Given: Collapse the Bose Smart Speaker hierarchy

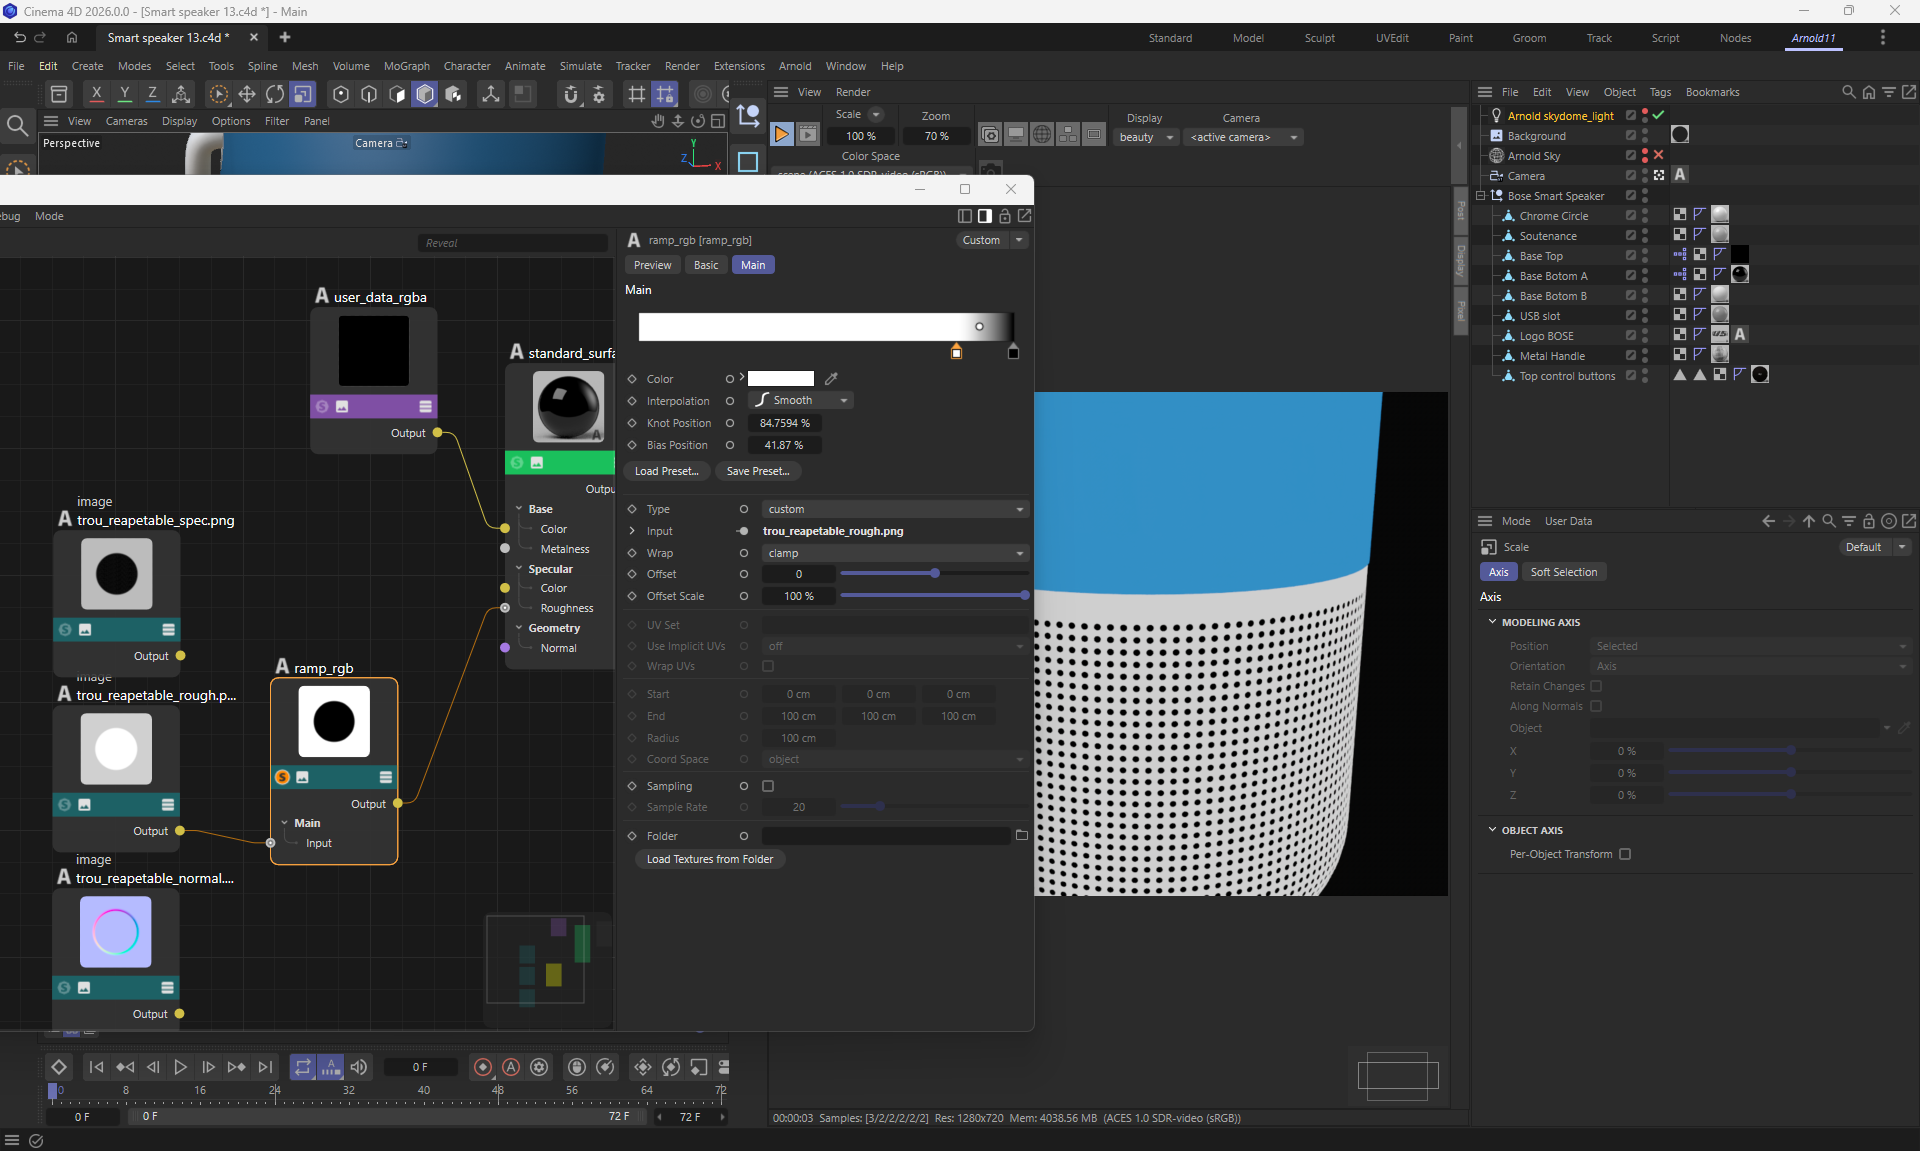Looking at the screenshot, I should [x=1482, y=196].
